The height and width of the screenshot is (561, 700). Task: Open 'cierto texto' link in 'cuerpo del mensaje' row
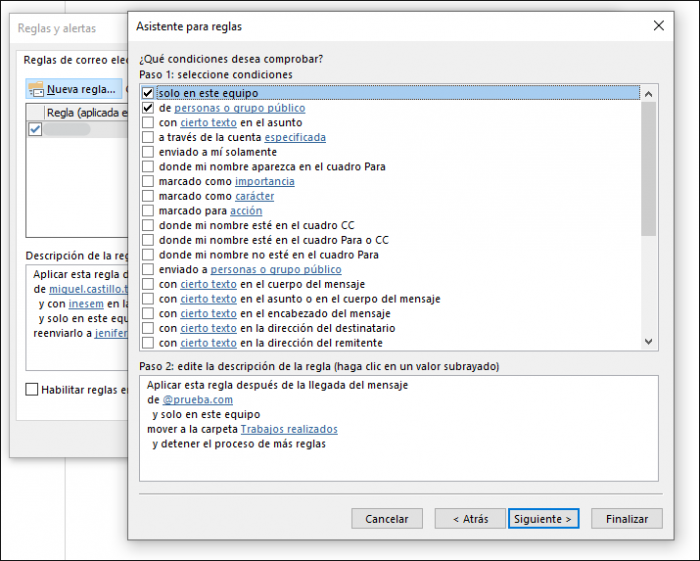[208, 284]
